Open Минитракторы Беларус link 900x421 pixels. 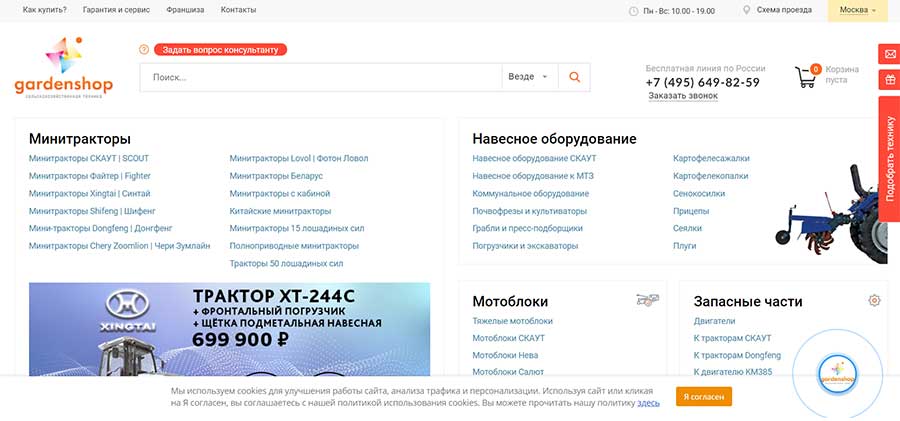pos(276,176)
